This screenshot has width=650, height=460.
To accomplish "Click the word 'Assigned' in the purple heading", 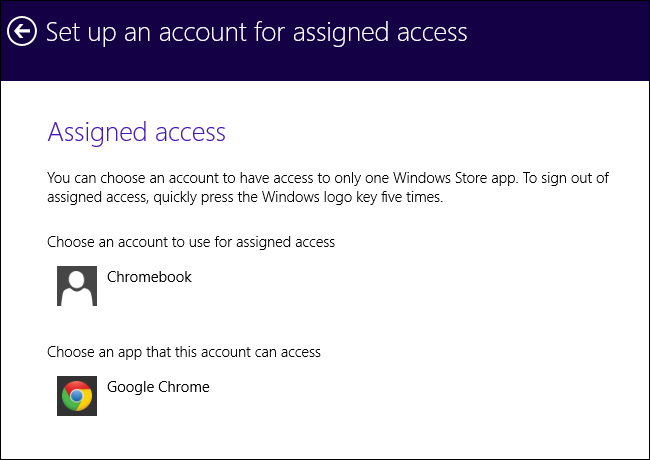I will click(x=97, y=132).
